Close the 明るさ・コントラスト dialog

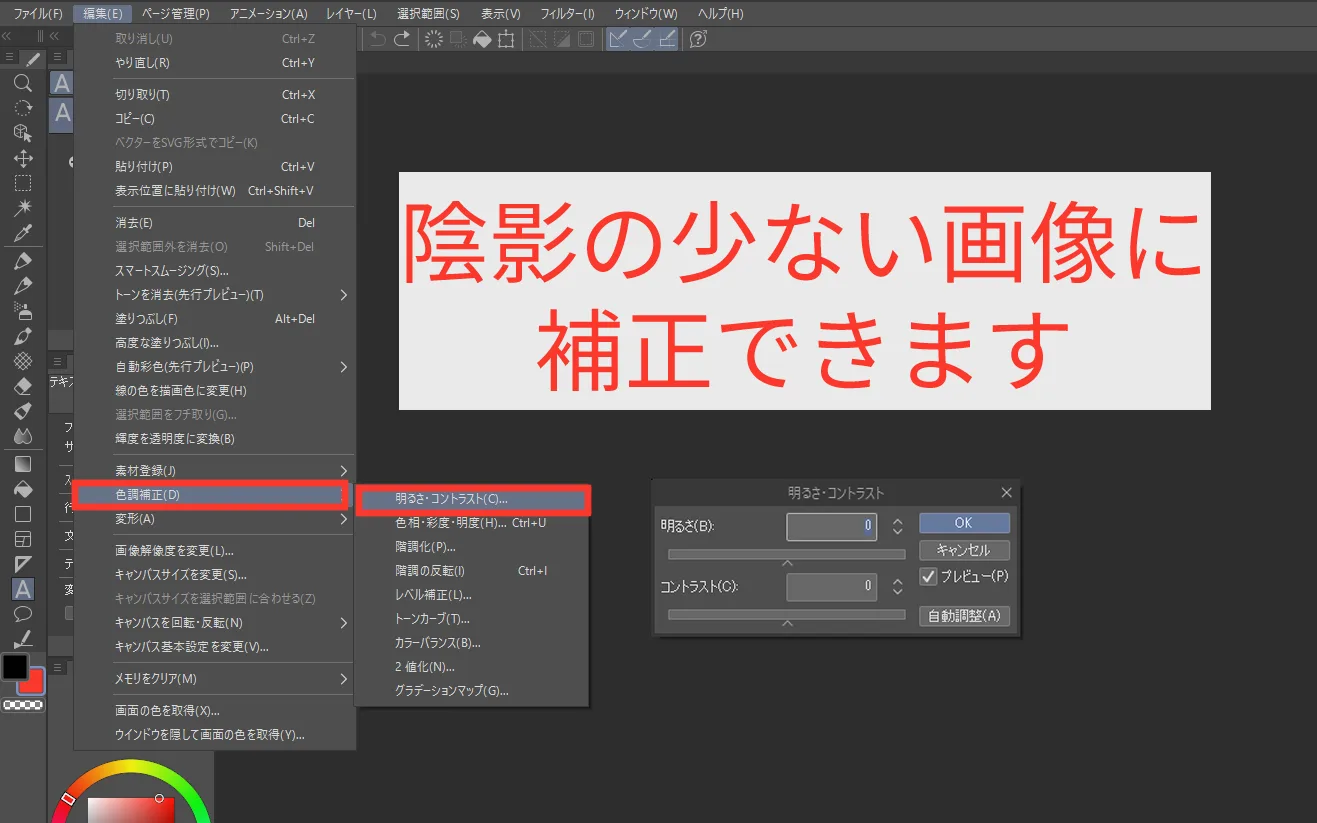[x=1006, y=493]
